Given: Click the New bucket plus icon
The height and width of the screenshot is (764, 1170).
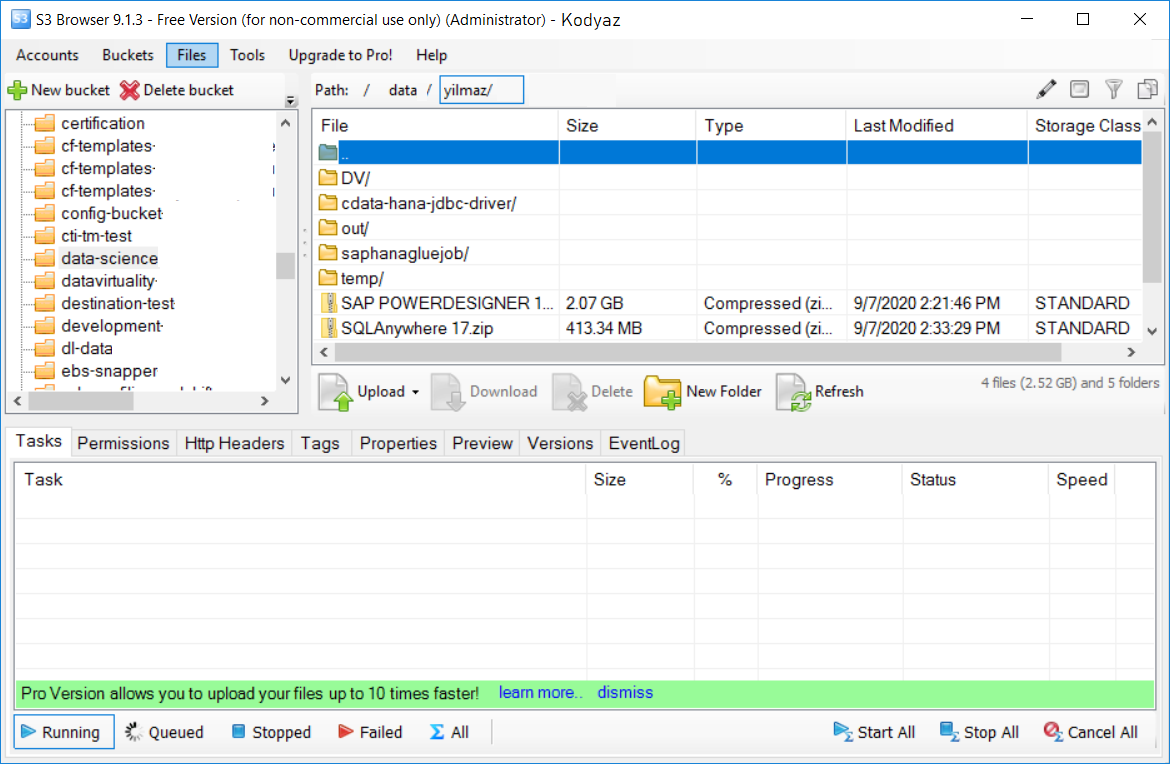Looking at the screenshot, I should pyautogui.click(x=17, y=90).
